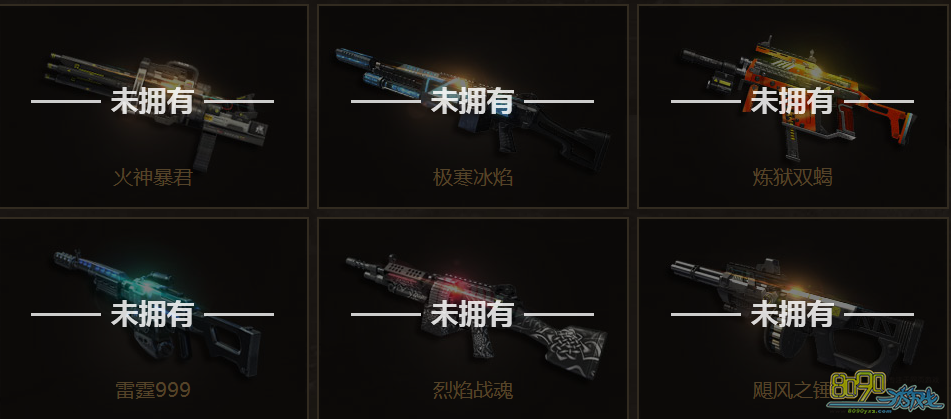Viewport: 951px width, 419px height.
Task: Click 未拥有 overlay on 炼狱双蝎 card
Action: [792, 101]
